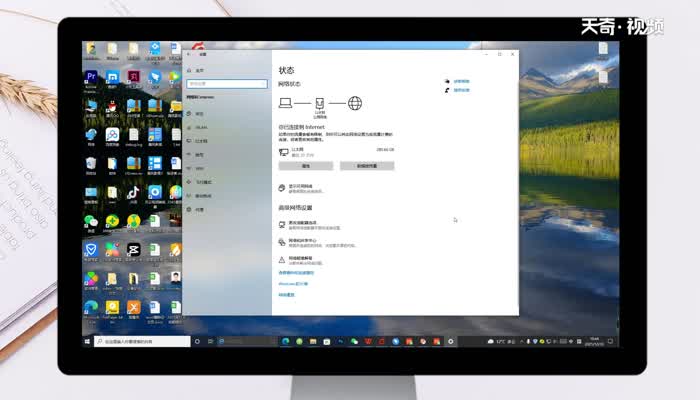Open 以太网 (Ethernet) in the sidebar
The width and height of the screenshot is (700, 400).
[x=201, y=142]
